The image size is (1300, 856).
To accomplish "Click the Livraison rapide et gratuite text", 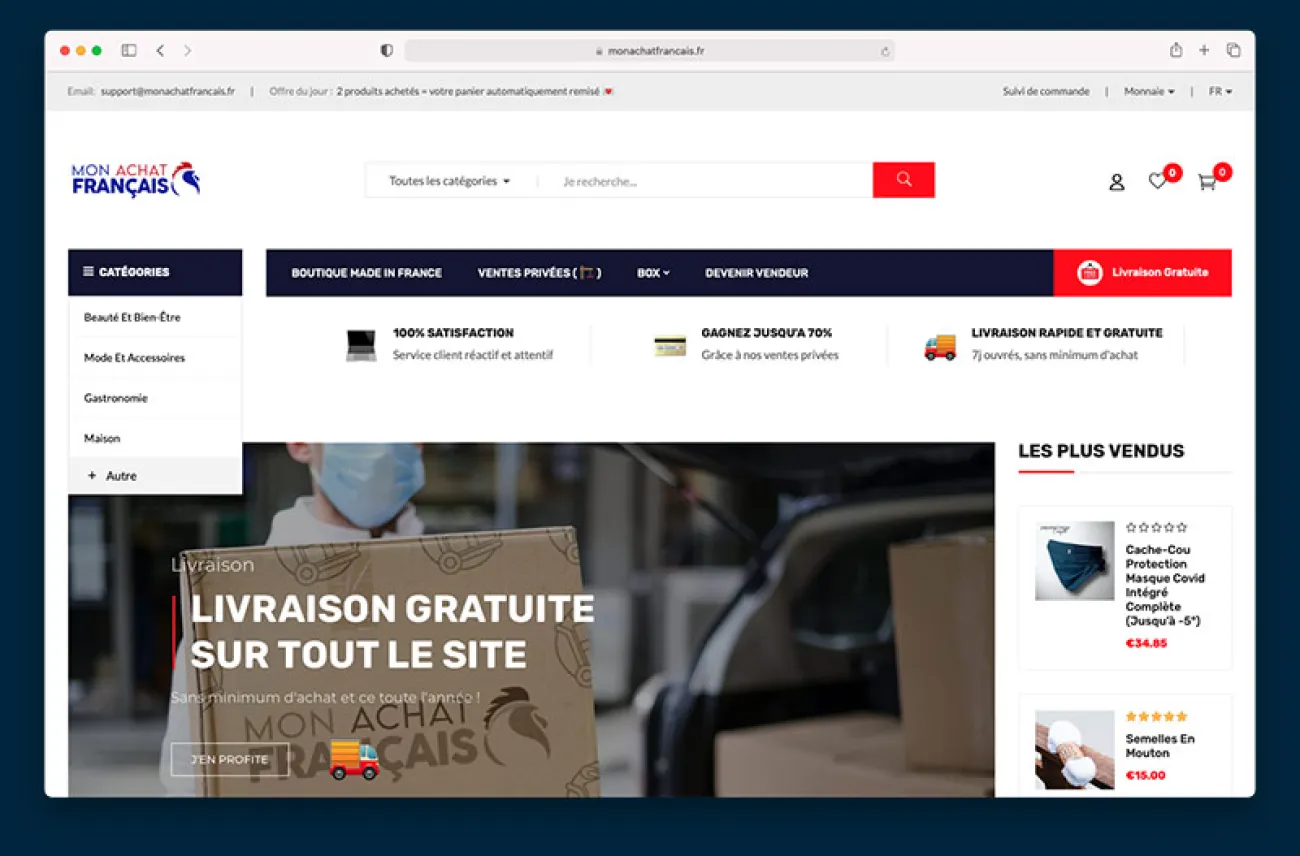I will tap(1067, 333).
